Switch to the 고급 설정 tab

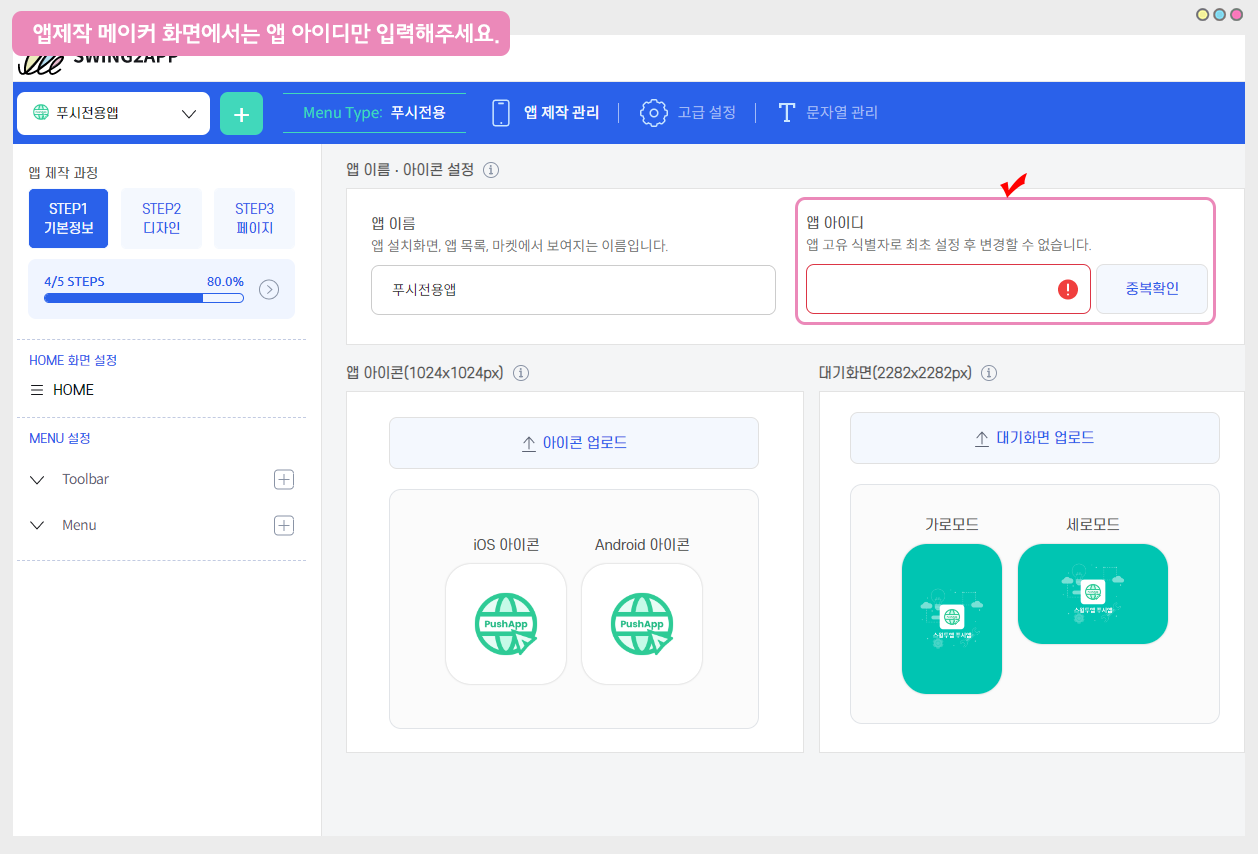688,113
